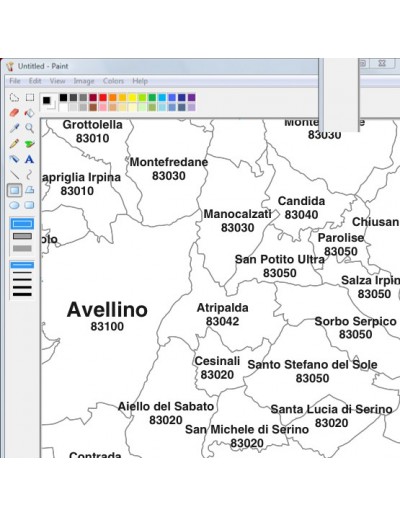Pick the black color swatch in the palette
The image size is (400, 517).
click(x=63, y=97)
